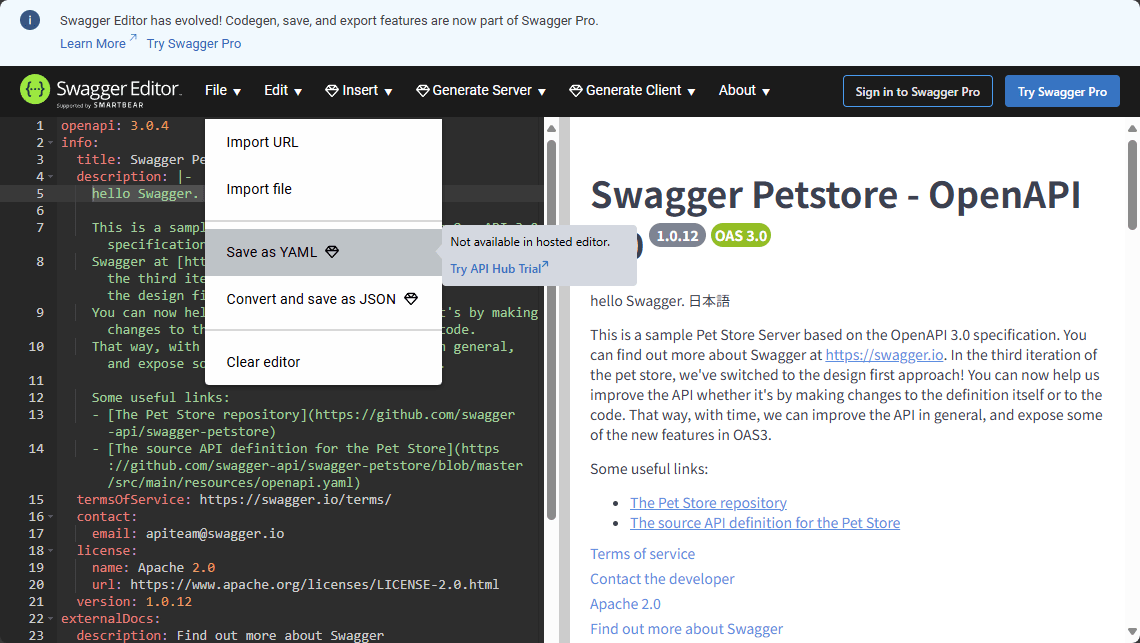Click the Try Swagger Pro button

pyautogui.click(x=1062, y=91)
